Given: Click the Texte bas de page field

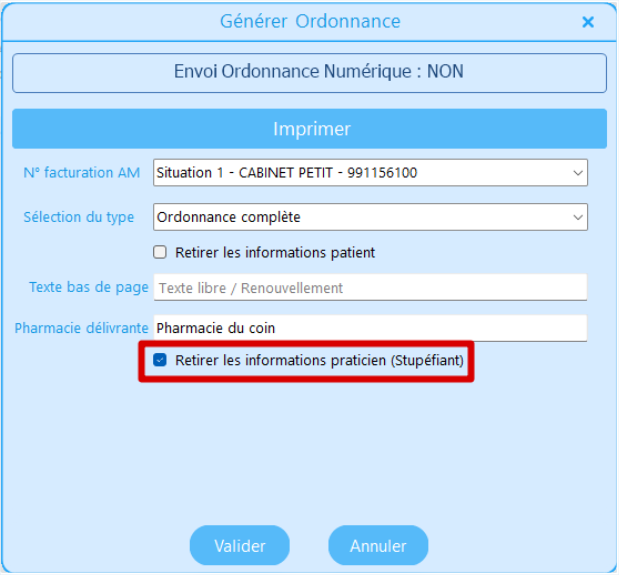Looking at the screenshot, I should 370,287.
